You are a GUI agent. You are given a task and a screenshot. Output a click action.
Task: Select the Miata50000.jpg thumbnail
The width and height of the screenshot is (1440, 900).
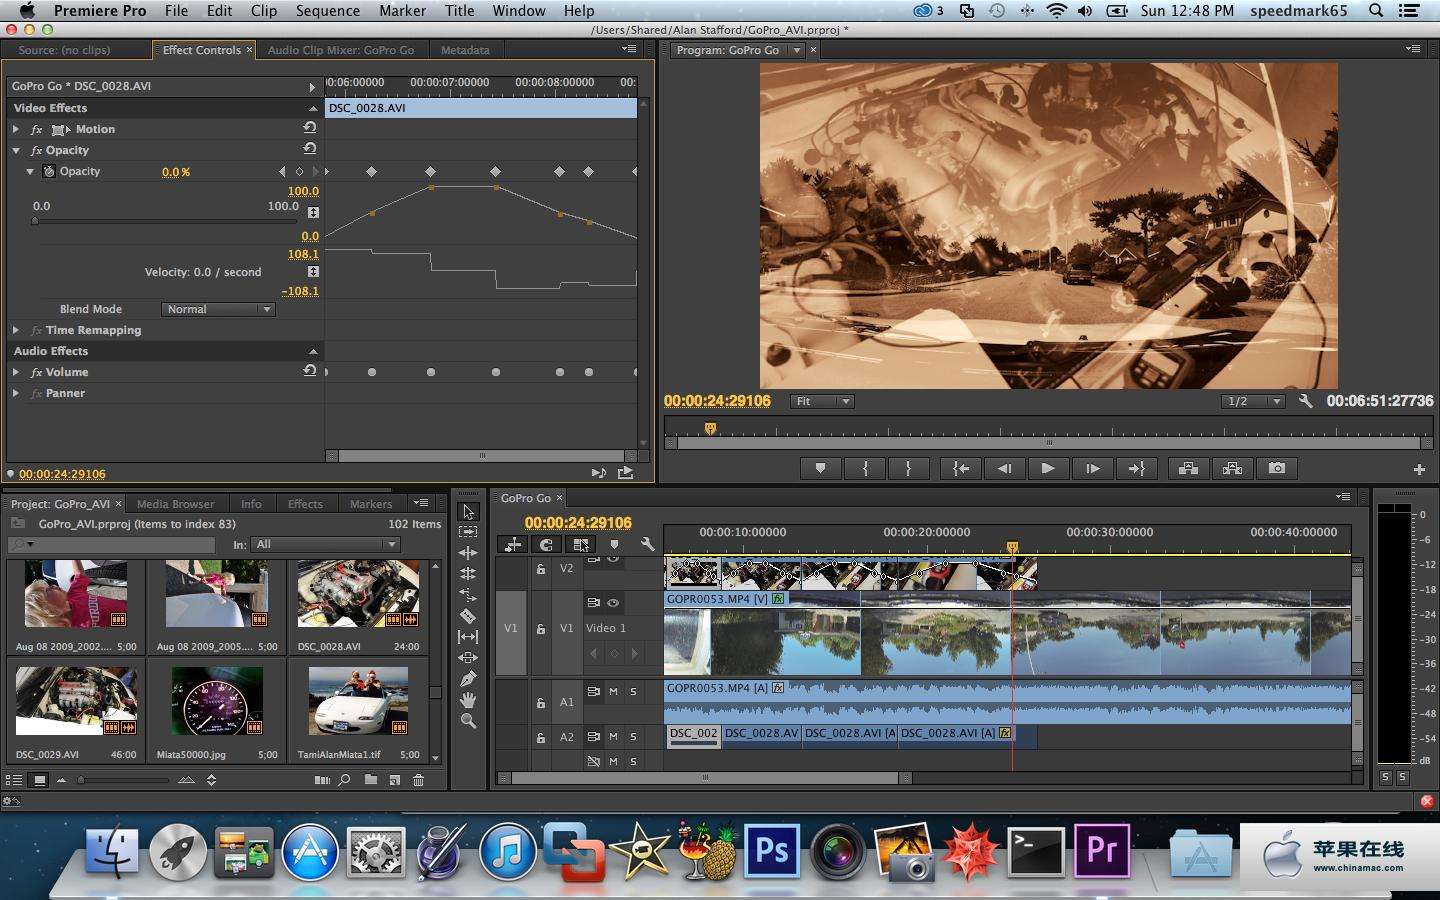(x=217, y=701)
